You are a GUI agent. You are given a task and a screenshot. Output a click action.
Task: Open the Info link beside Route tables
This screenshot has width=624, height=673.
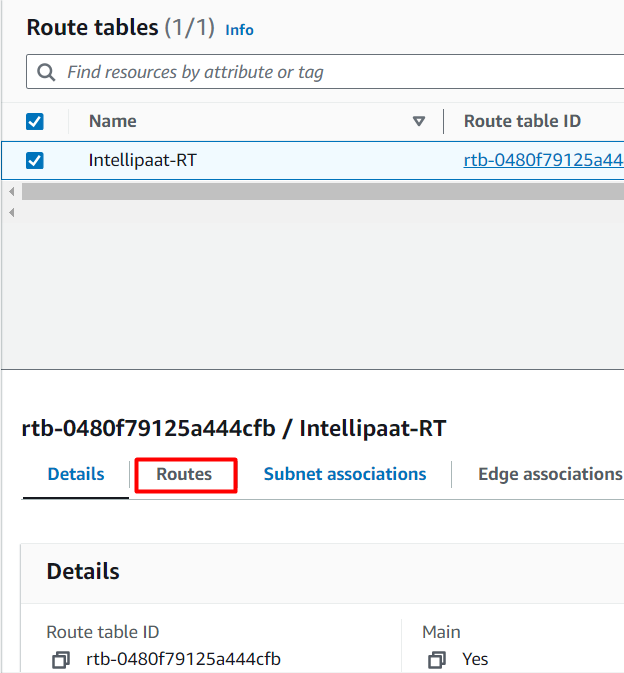pos(239,30)
